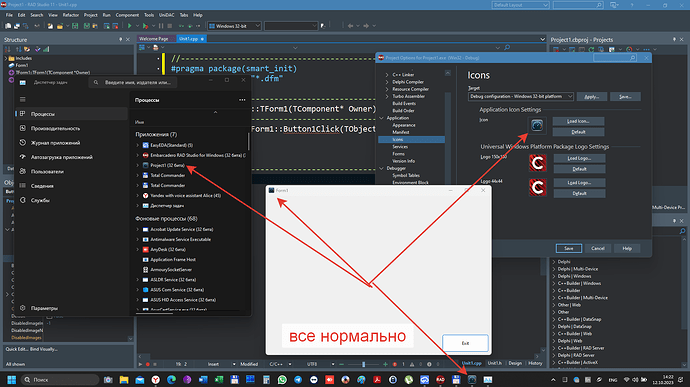This screenshot has width=690, height=387.
Task: Run the project with the green play button
Action: point(129,26)
